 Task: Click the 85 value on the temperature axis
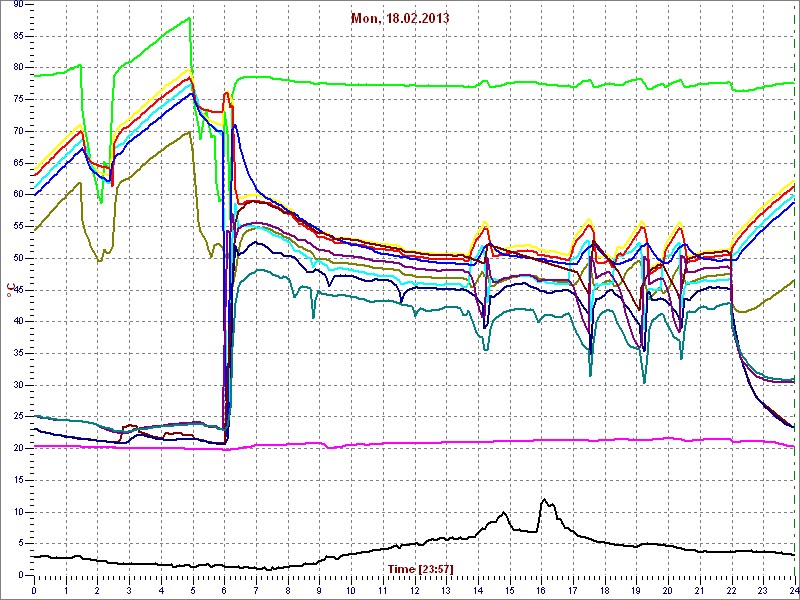[x=18, y=36]
